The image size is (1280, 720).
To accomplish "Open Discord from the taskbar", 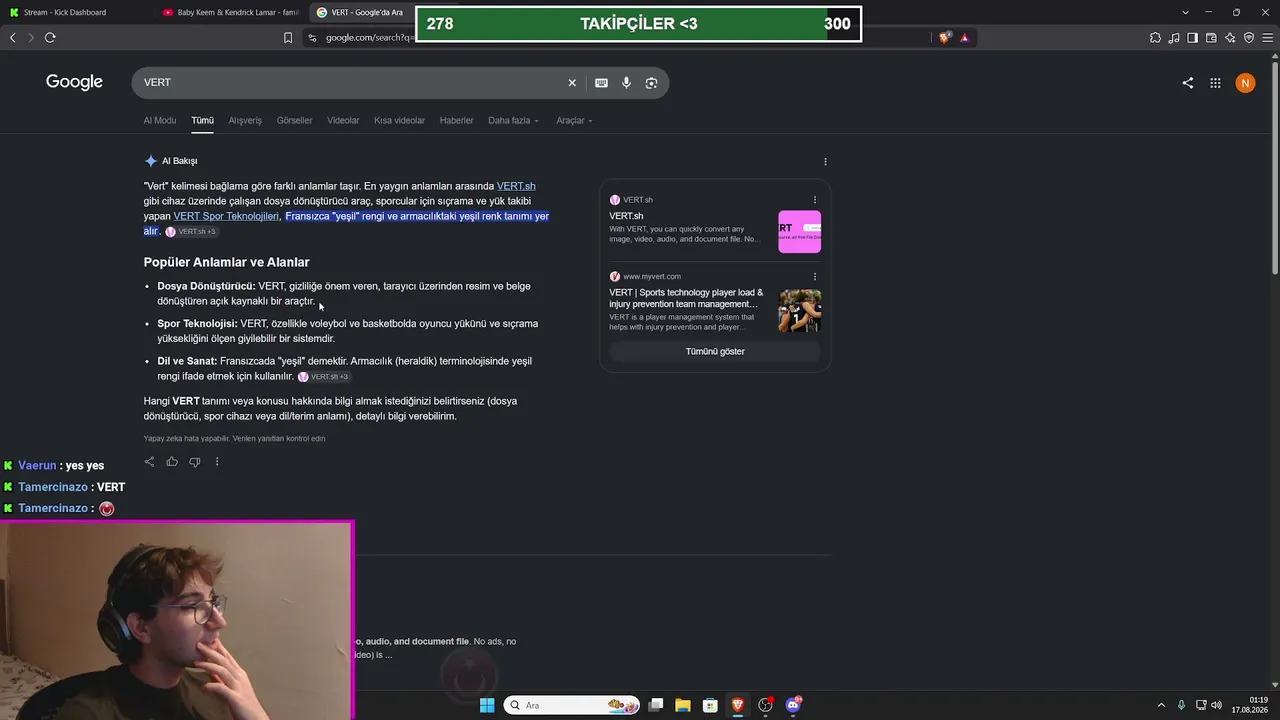I will point(794,705).
